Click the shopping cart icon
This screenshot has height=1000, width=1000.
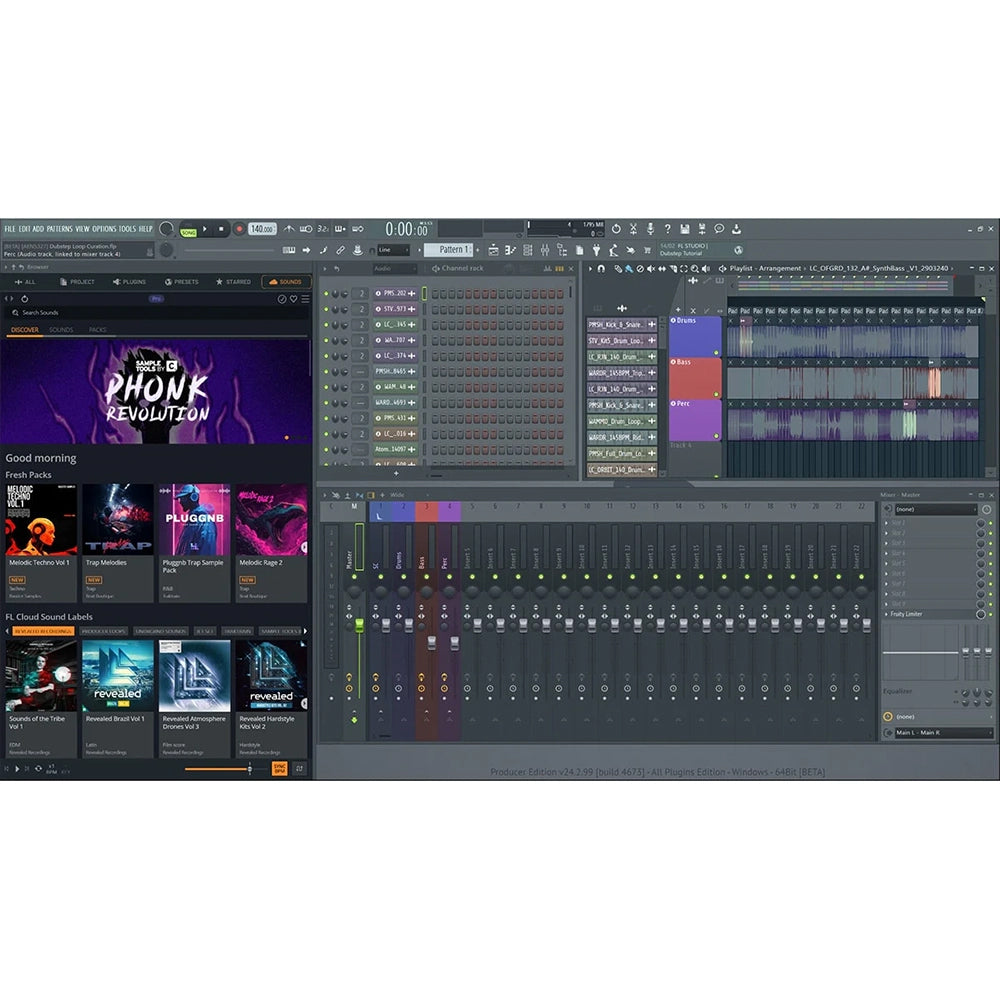[x=647, y=250]
